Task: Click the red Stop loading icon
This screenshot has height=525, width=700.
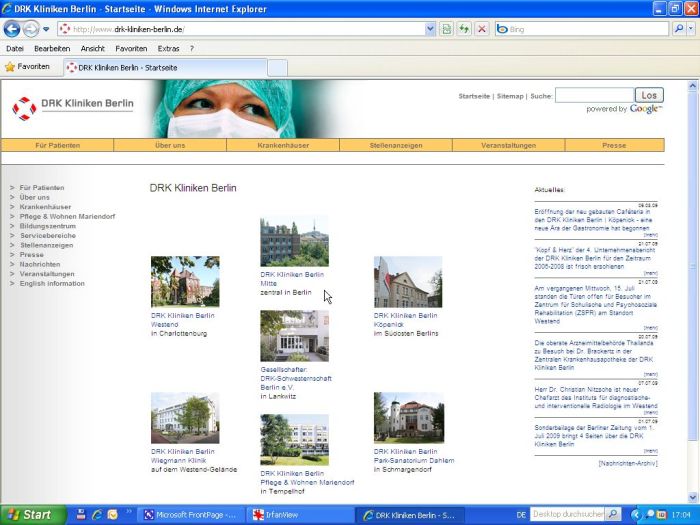Action: (482, 29)
